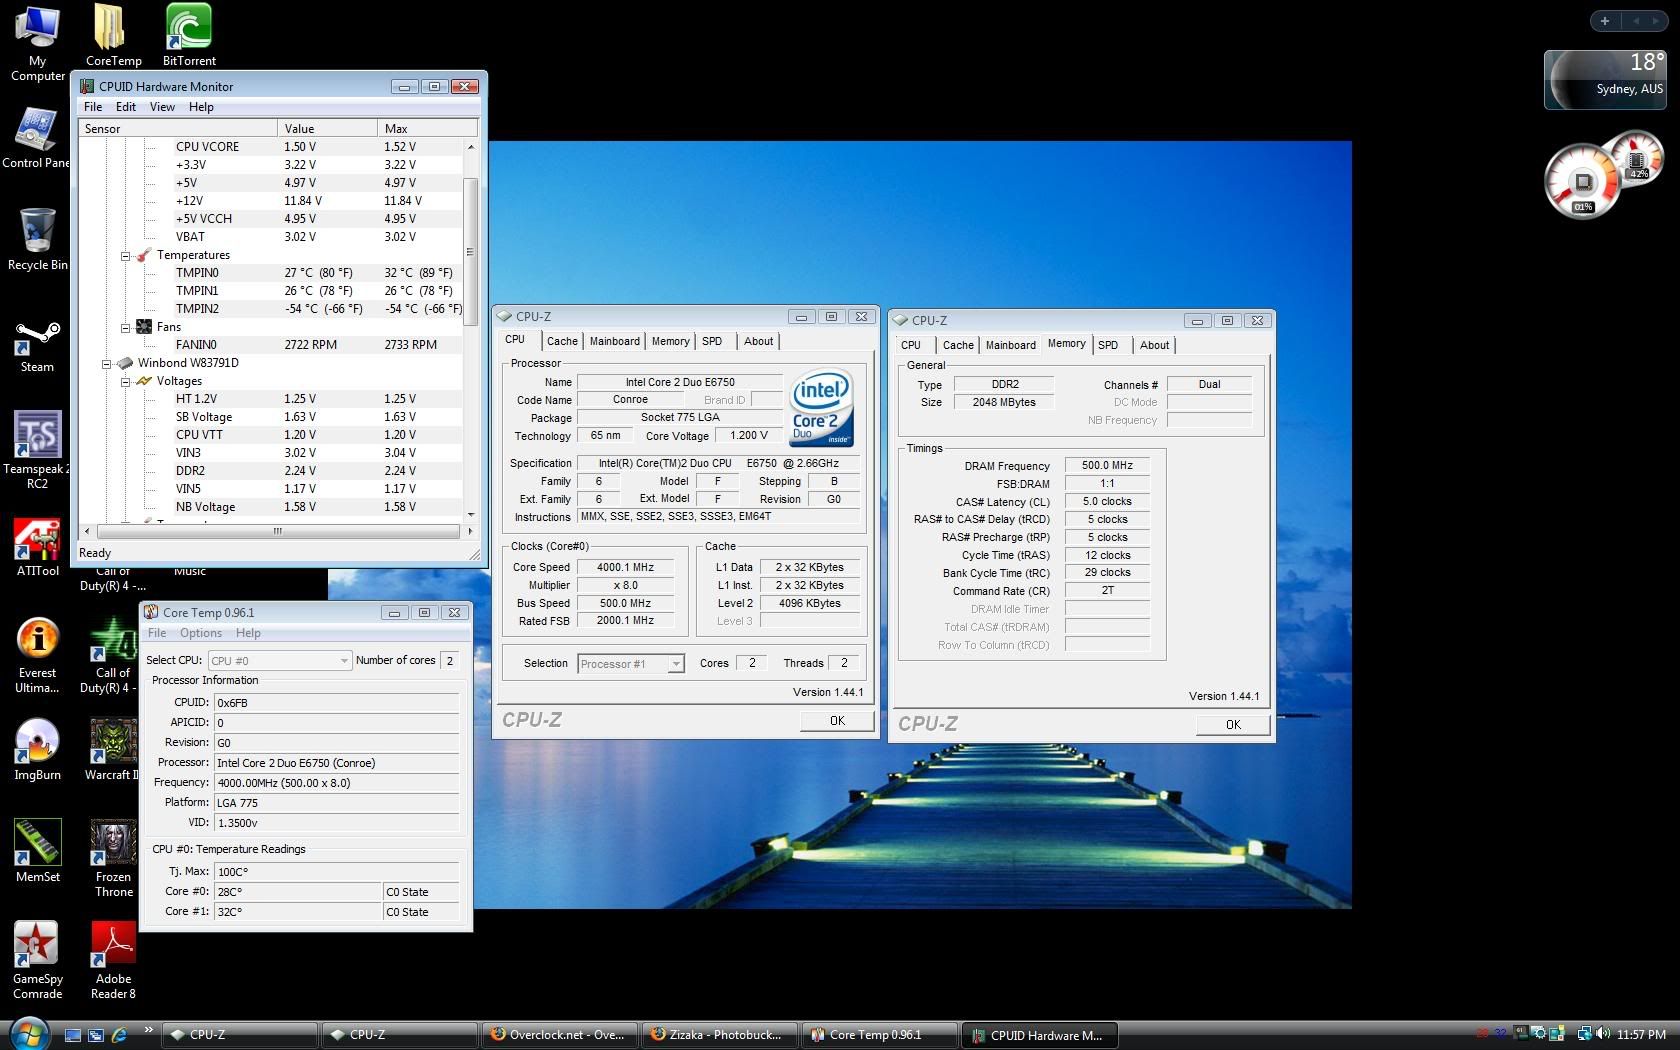This screenshot has height=1050, width=1680.
Task: Launch MemSet desktop shortcut
Action: point(37,852)
